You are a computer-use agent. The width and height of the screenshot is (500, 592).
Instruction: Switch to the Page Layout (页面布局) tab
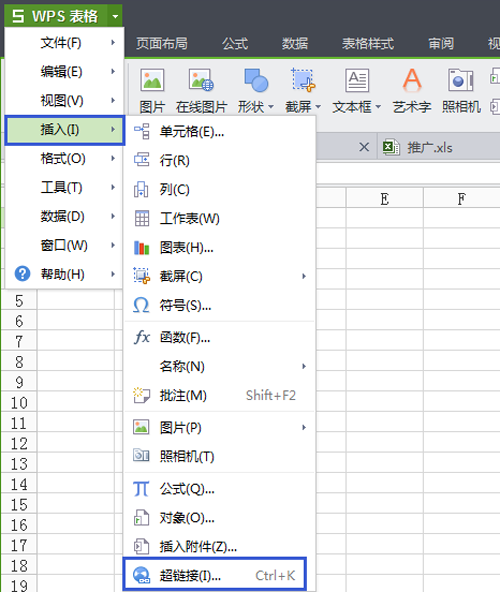coord(162,44)
